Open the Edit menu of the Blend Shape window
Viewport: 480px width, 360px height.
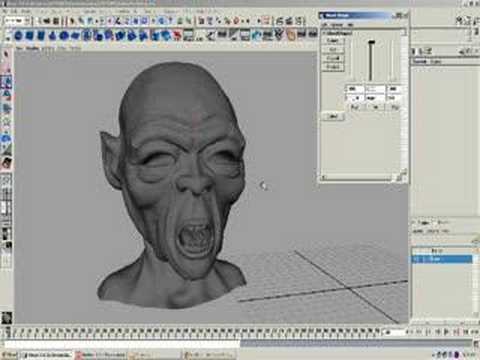325,25
